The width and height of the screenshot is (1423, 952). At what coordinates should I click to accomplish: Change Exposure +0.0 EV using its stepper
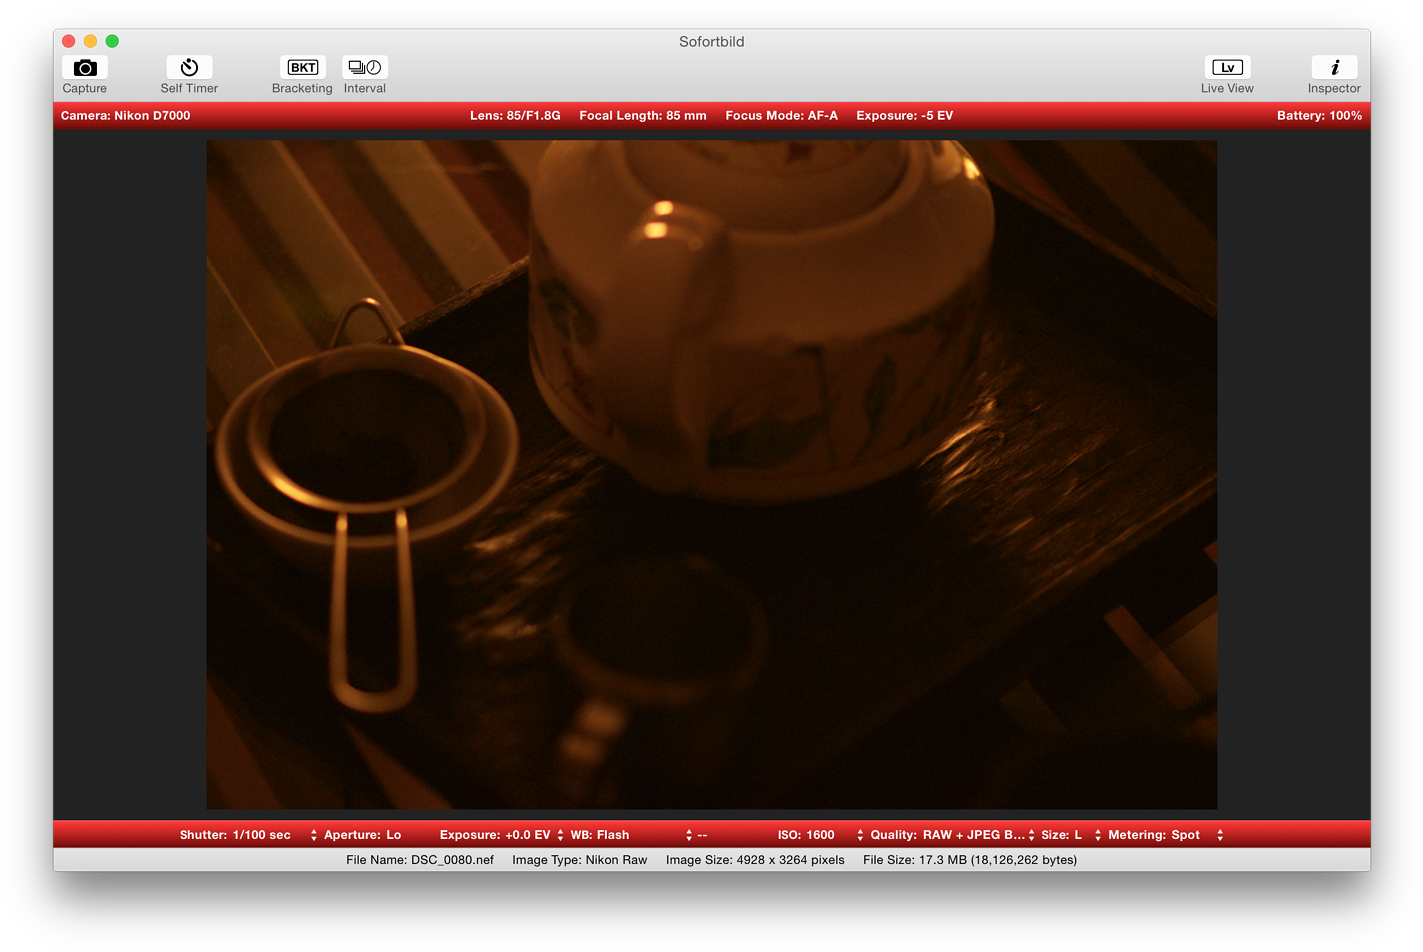(559, 834)
